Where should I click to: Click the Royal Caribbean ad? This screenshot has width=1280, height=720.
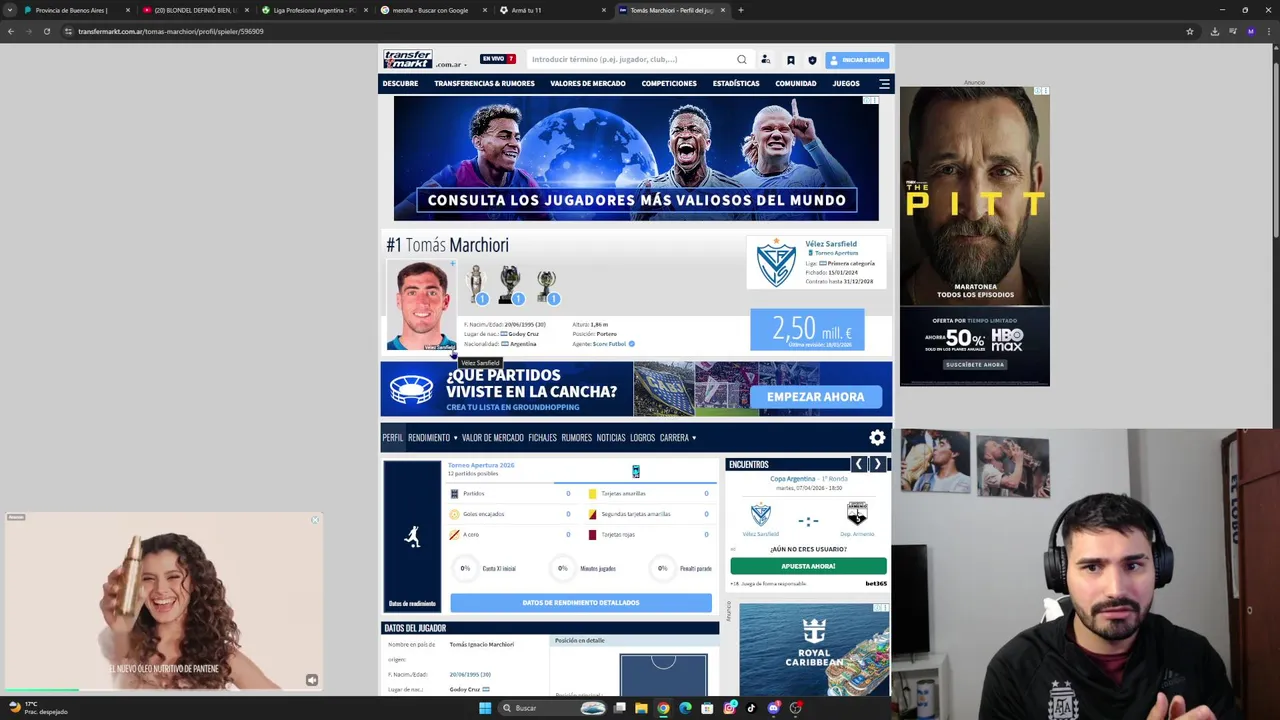pos(814,649)
